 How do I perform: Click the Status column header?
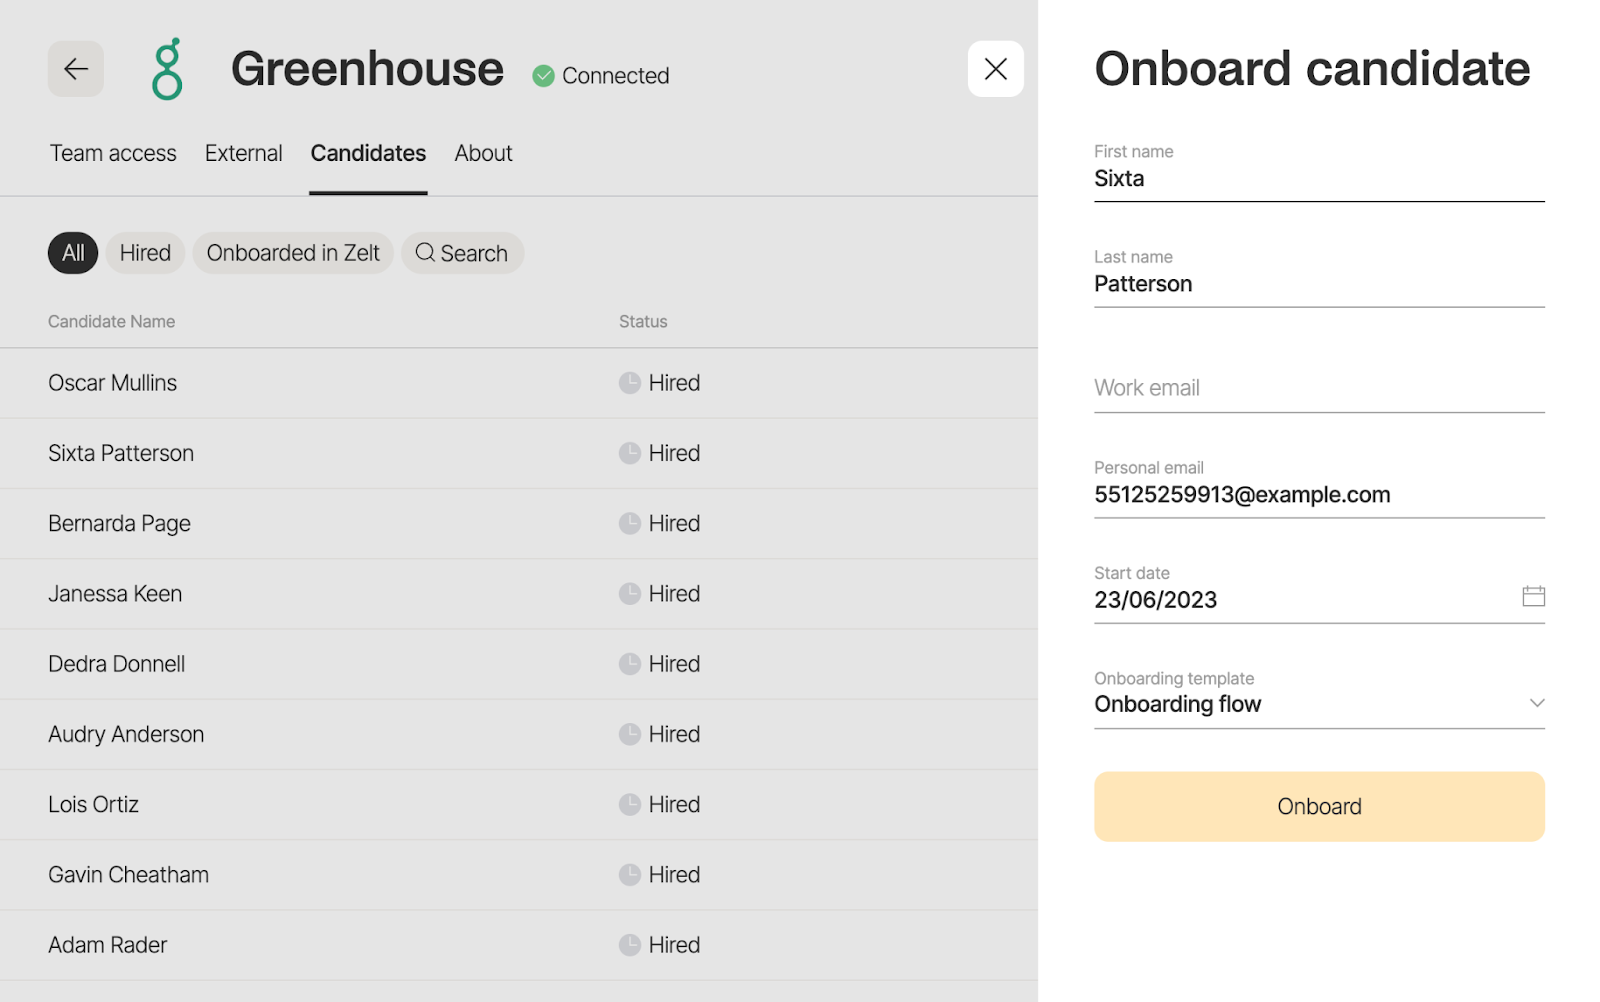pyautogui.click(x=643, y=321)
